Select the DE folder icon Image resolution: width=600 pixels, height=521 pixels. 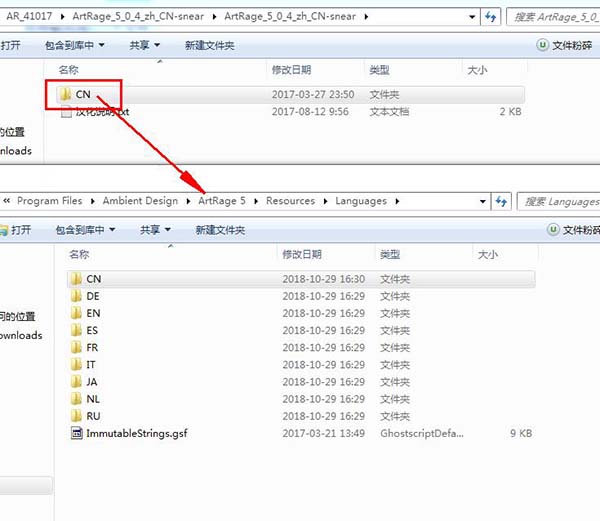tap(75, 296)
